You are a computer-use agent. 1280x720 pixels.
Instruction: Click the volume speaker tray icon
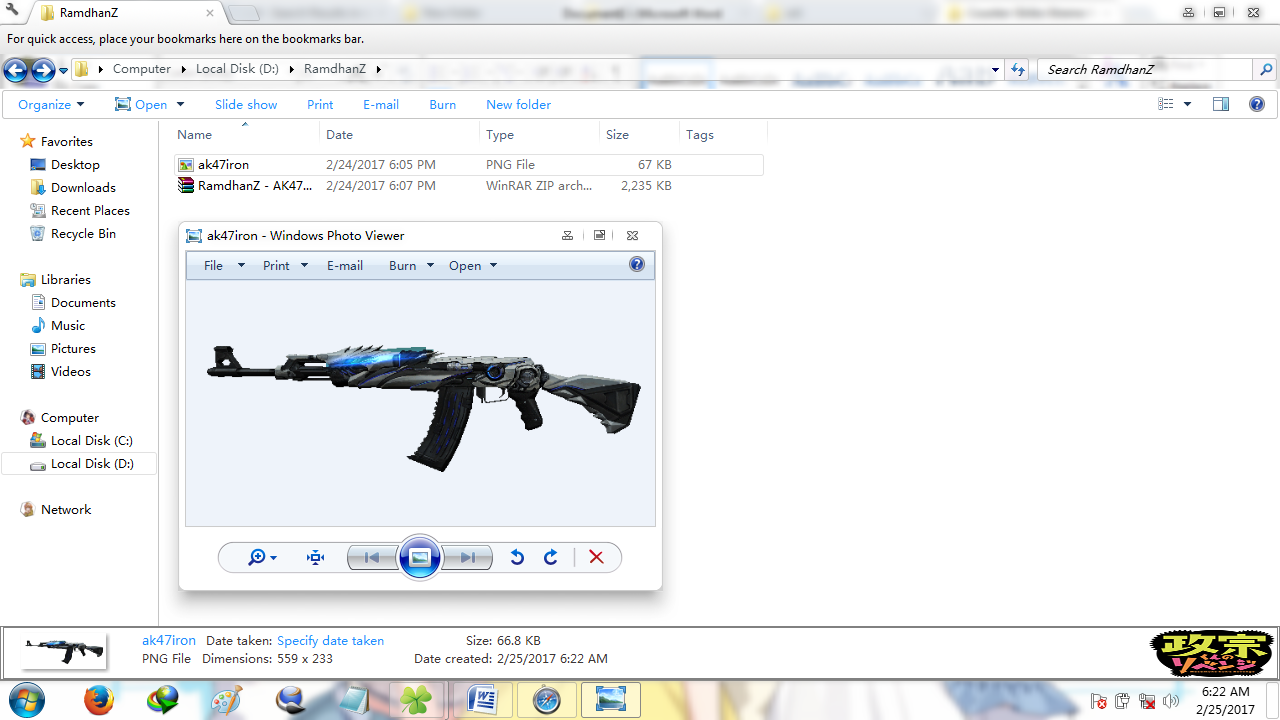coord(1172,701)
